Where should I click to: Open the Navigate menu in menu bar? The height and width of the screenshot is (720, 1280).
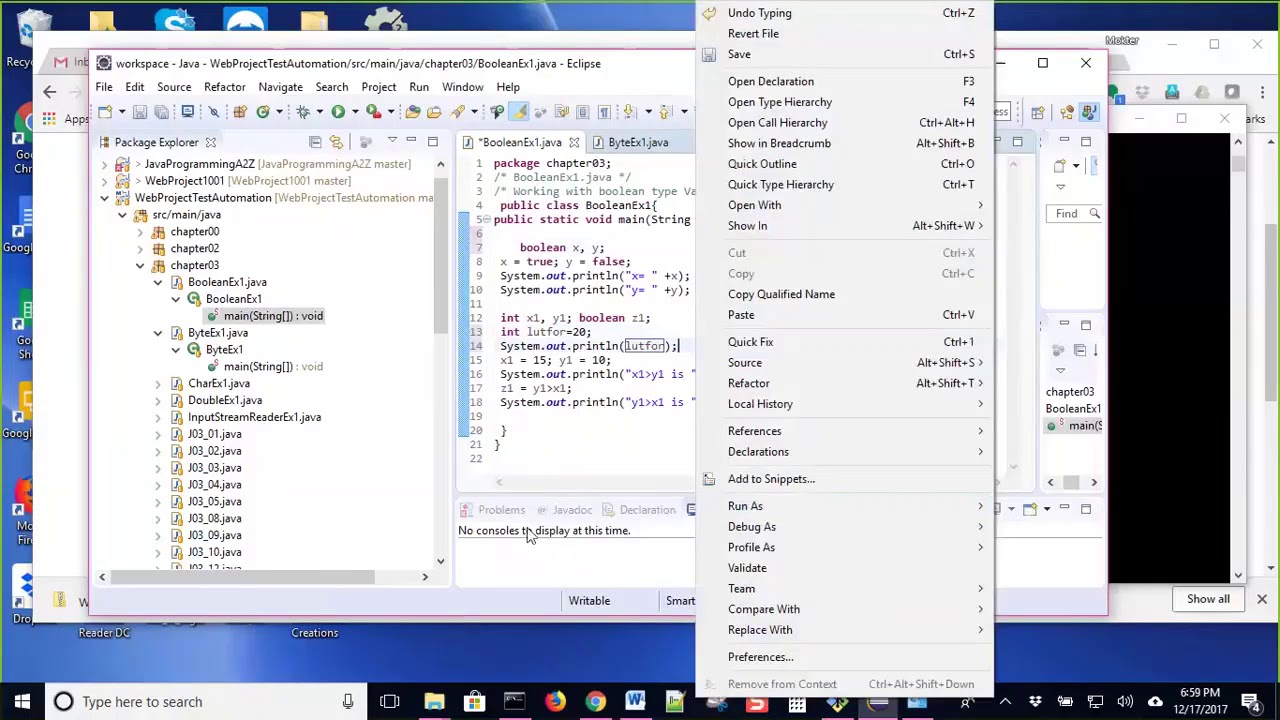280,87
